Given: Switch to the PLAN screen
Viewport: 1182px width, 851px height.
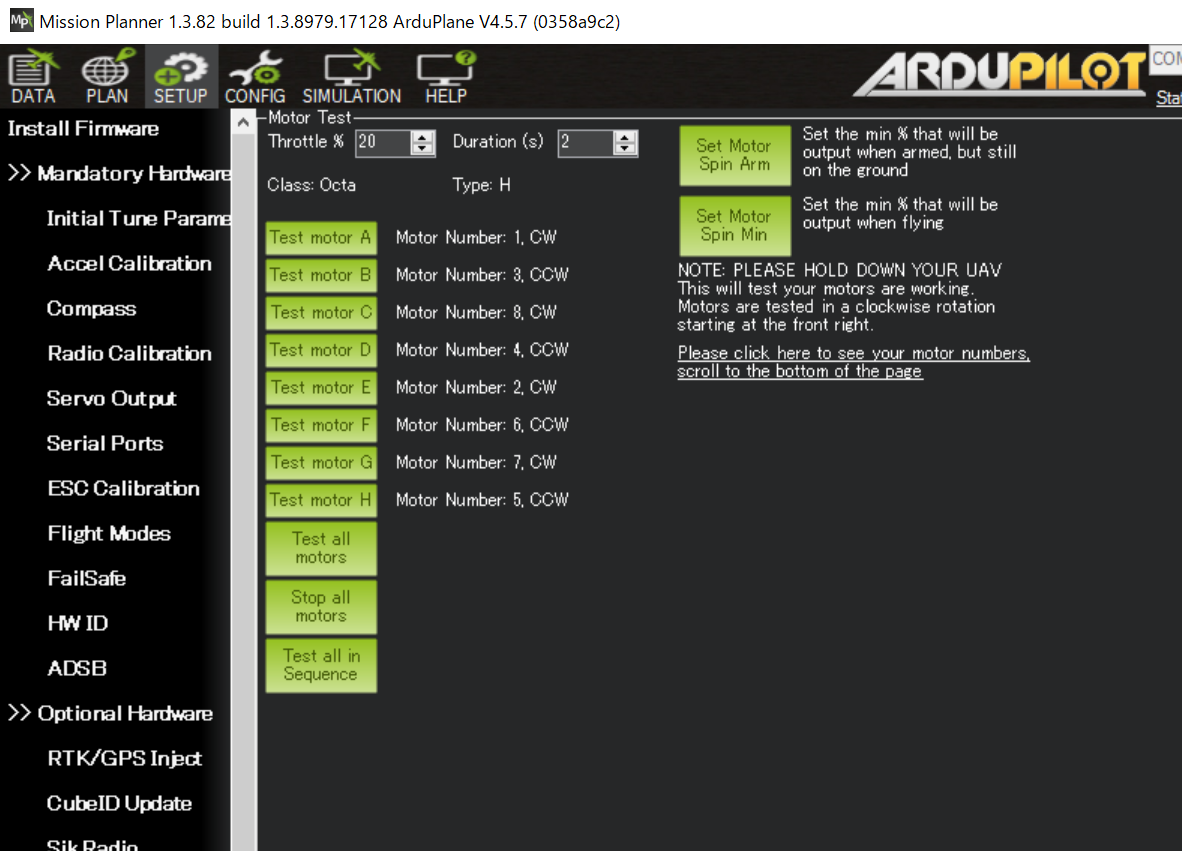Looking at the screenshot, I should 106,75.
